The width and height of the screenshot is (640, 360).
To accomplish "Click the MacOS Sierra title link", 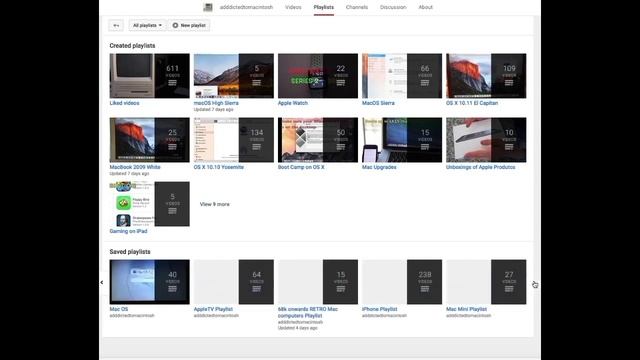I will (x=378, y=103).
